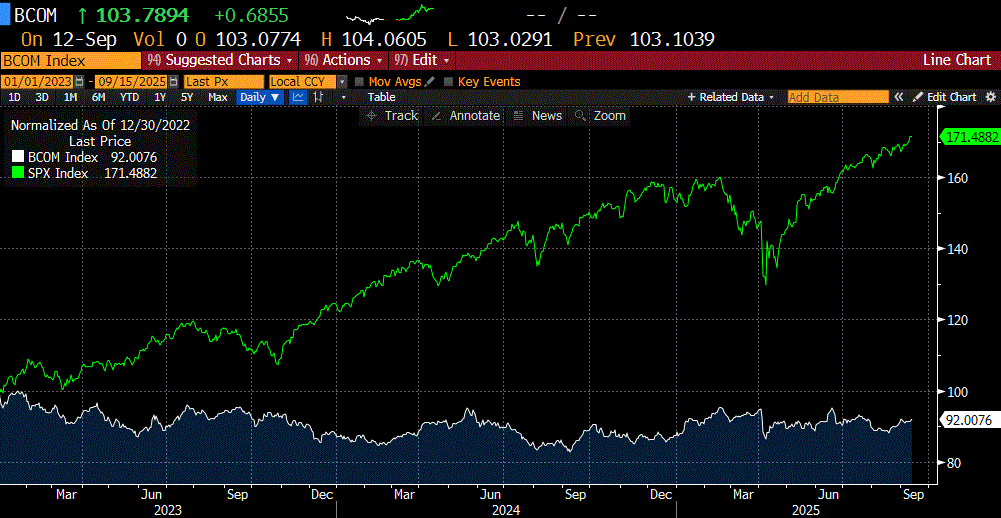Click the BCOM Index security field
This screenshot has width=1001, height=518.
point(71,60)
